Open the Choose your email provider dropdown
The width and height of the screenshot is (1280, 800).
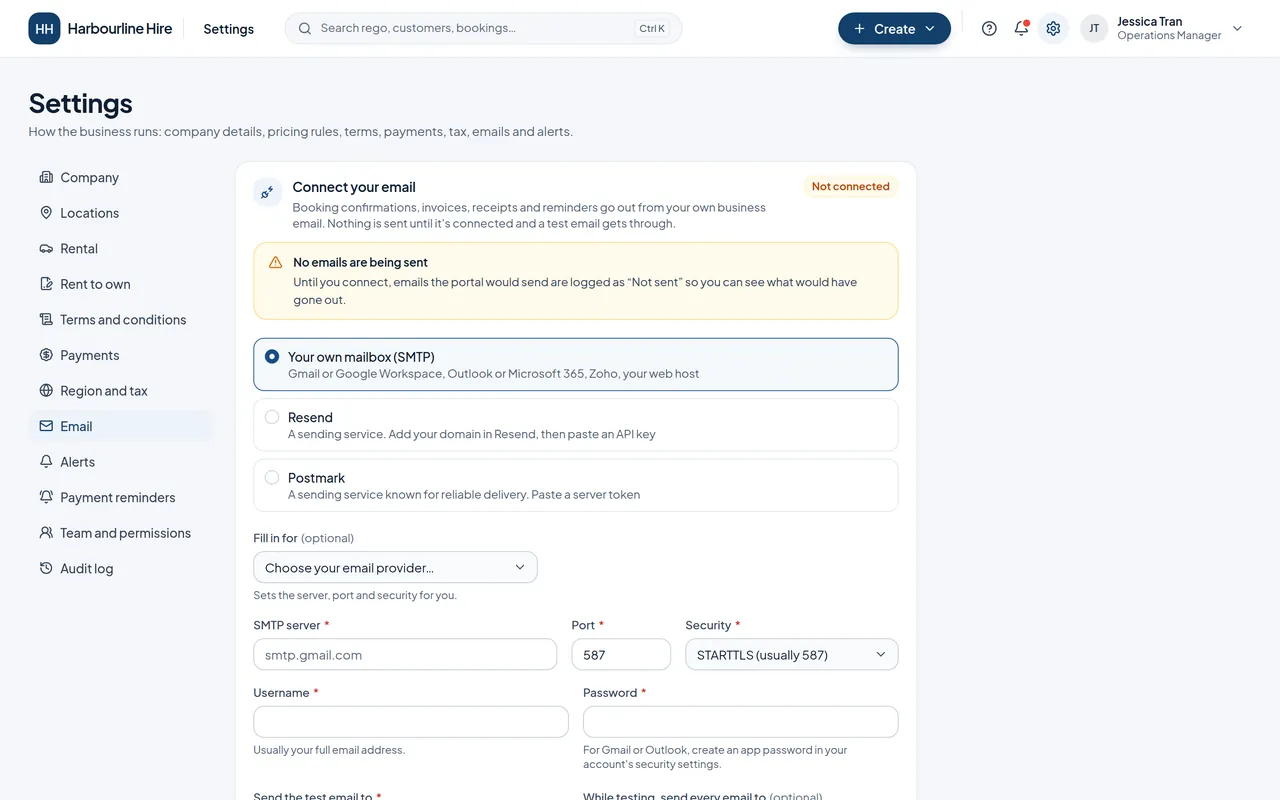point(395,568)
